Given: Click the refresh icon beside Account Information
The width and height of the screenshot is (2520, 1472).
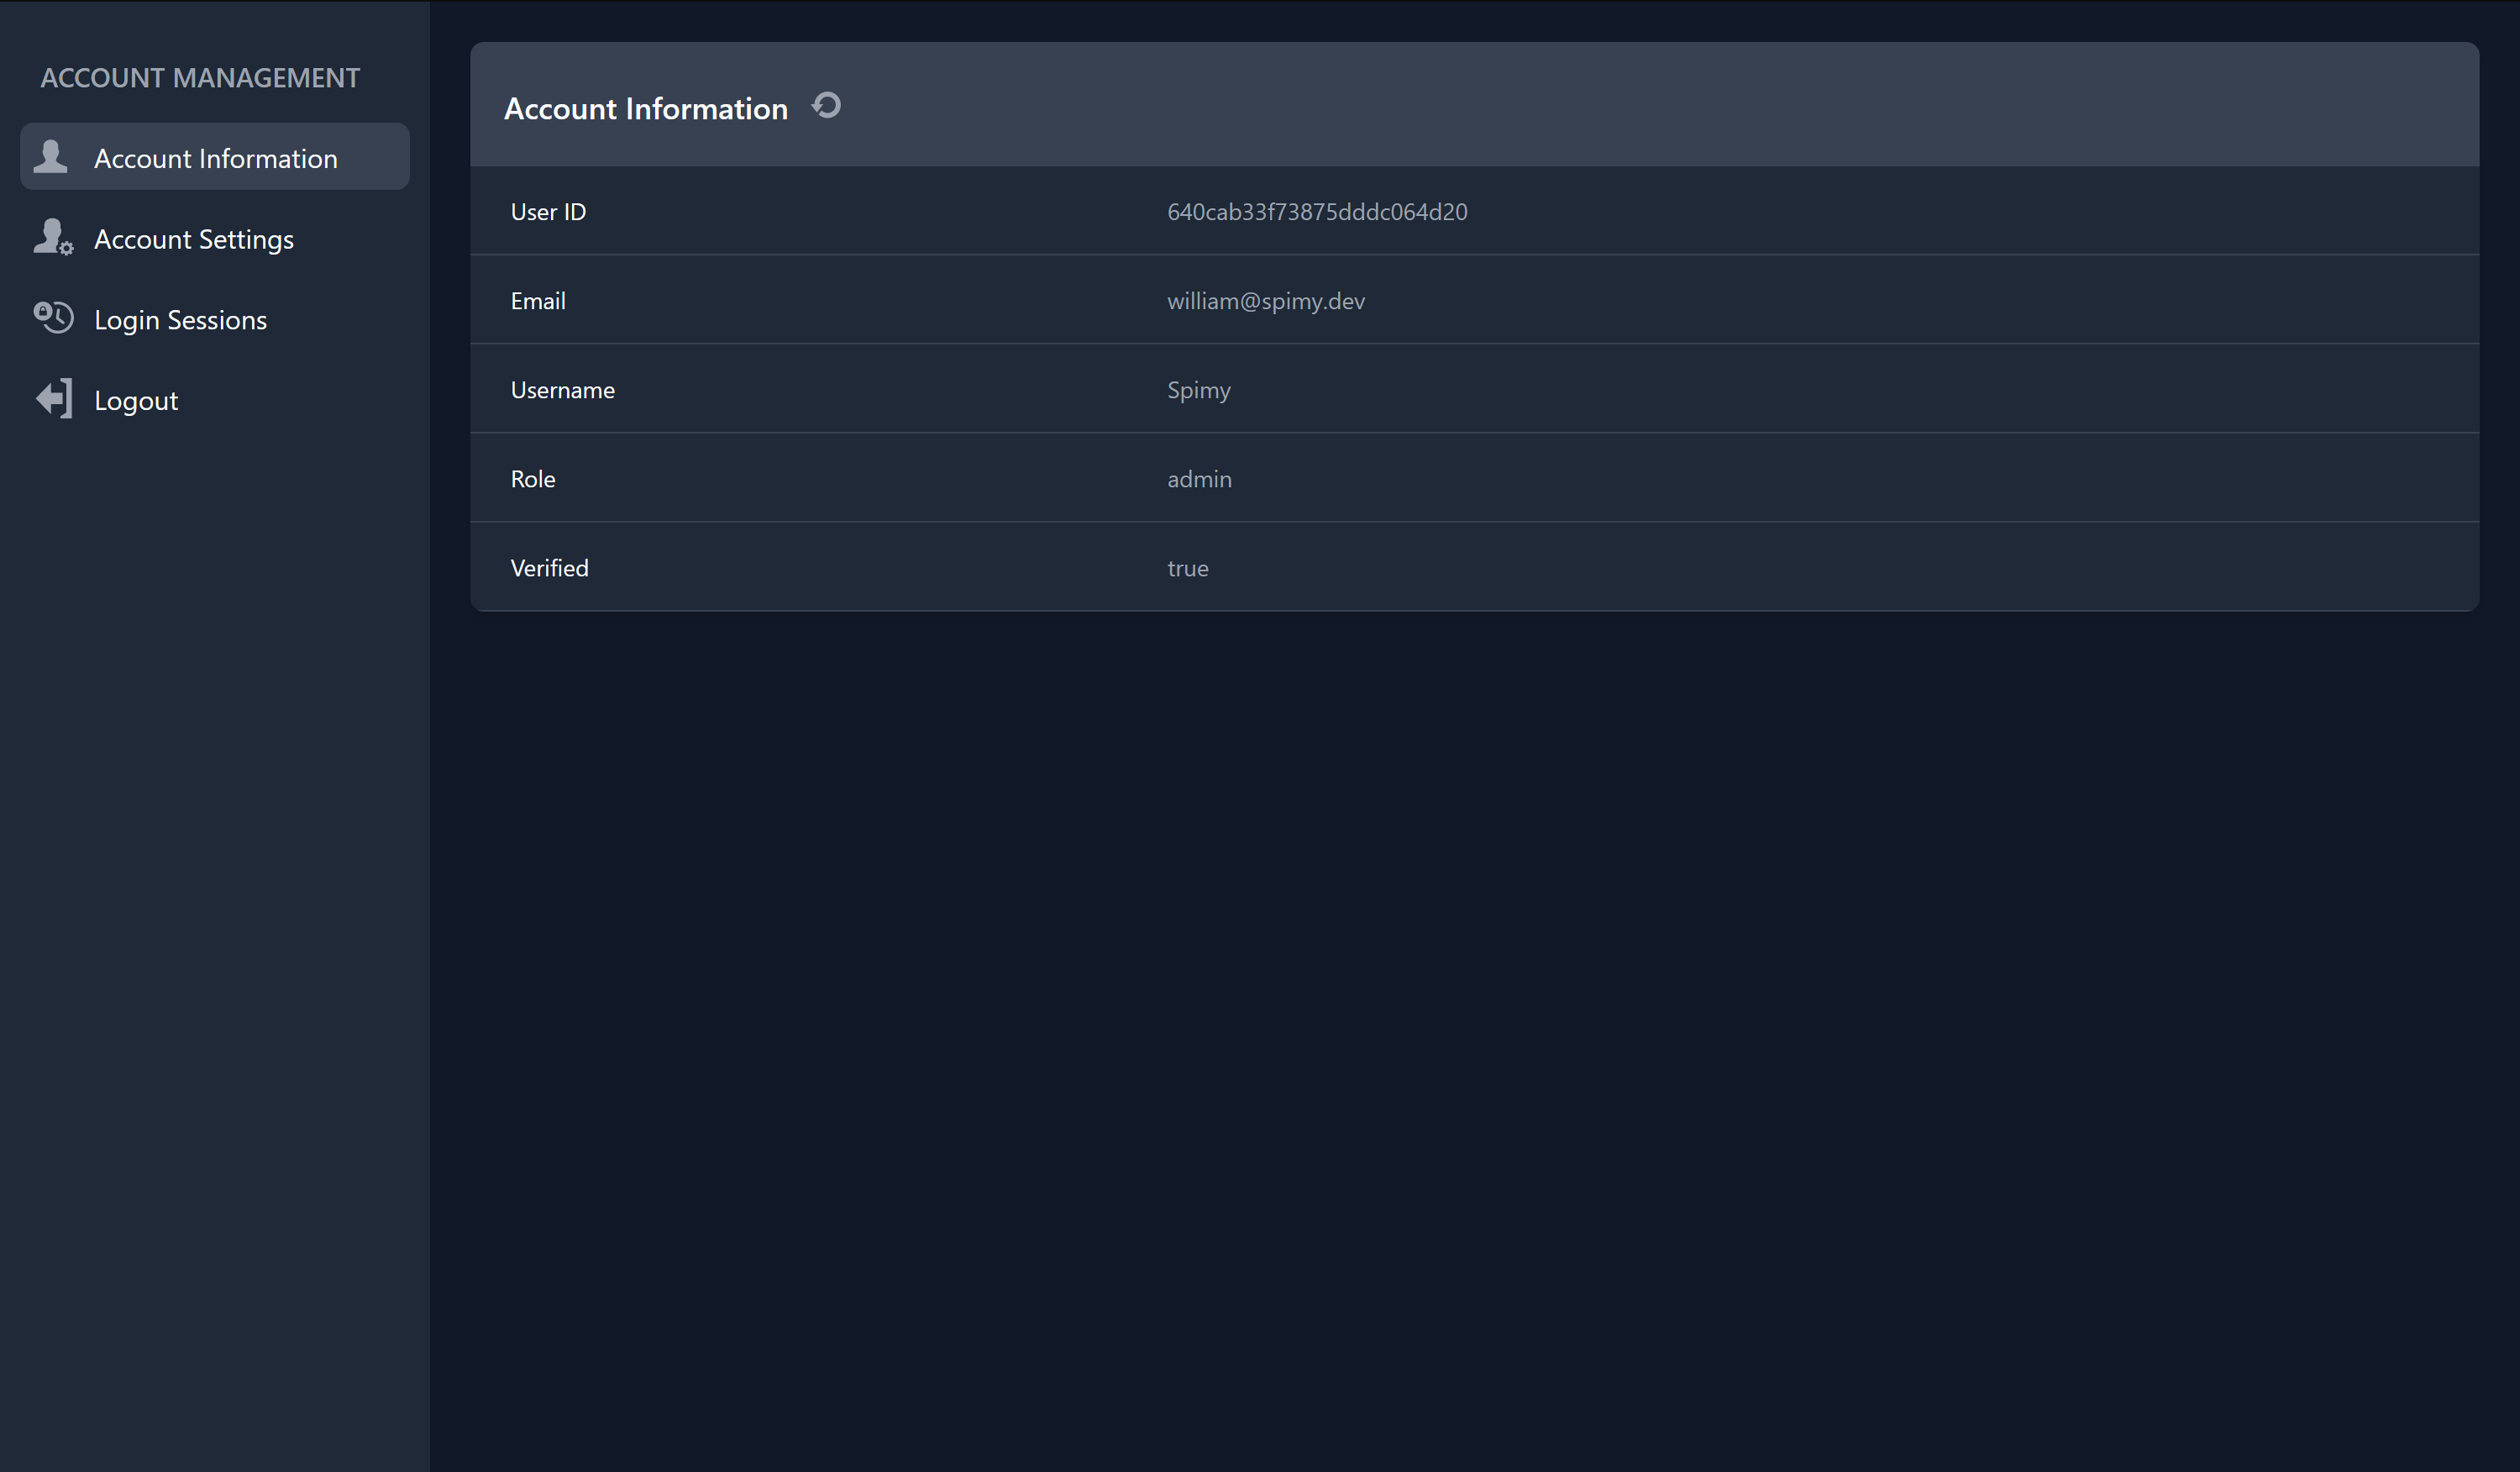Looking at the screenshot, I should [826, 106].
